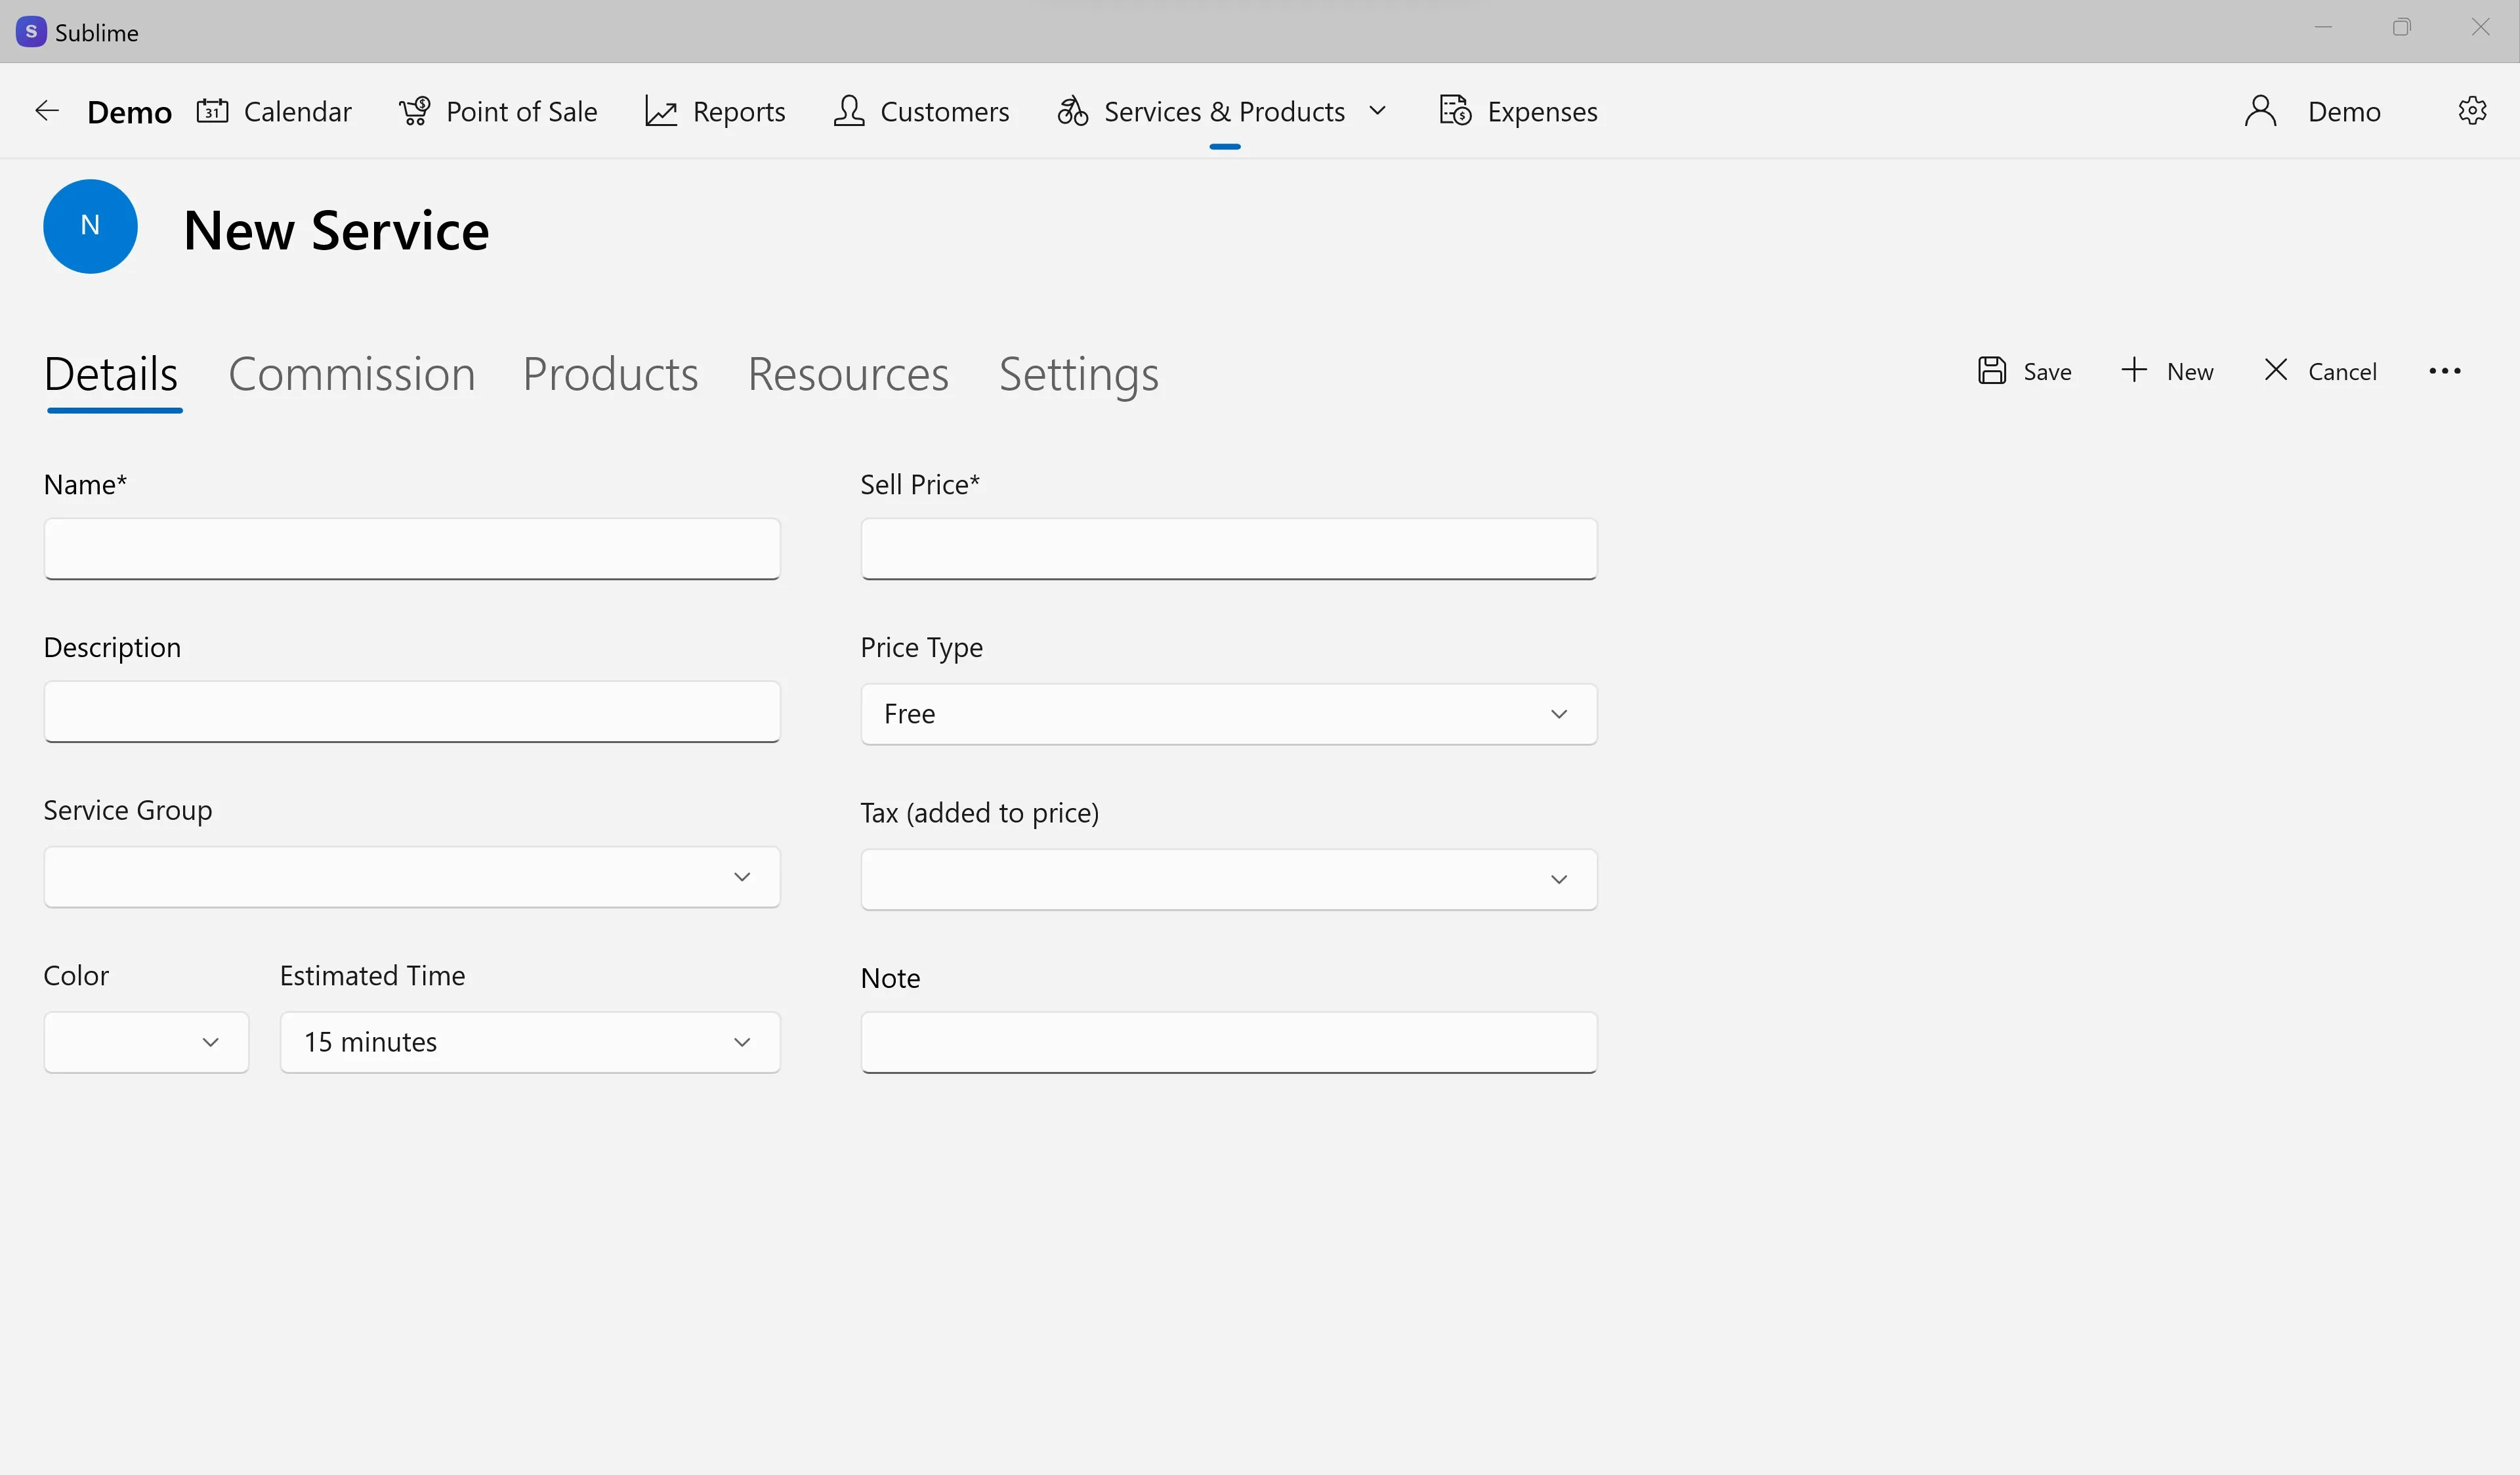Switch to the Resources tab
Image resolution: width=2520 pixels, height=1475 pixels.
pyautogui.click(x=848, y=374)
